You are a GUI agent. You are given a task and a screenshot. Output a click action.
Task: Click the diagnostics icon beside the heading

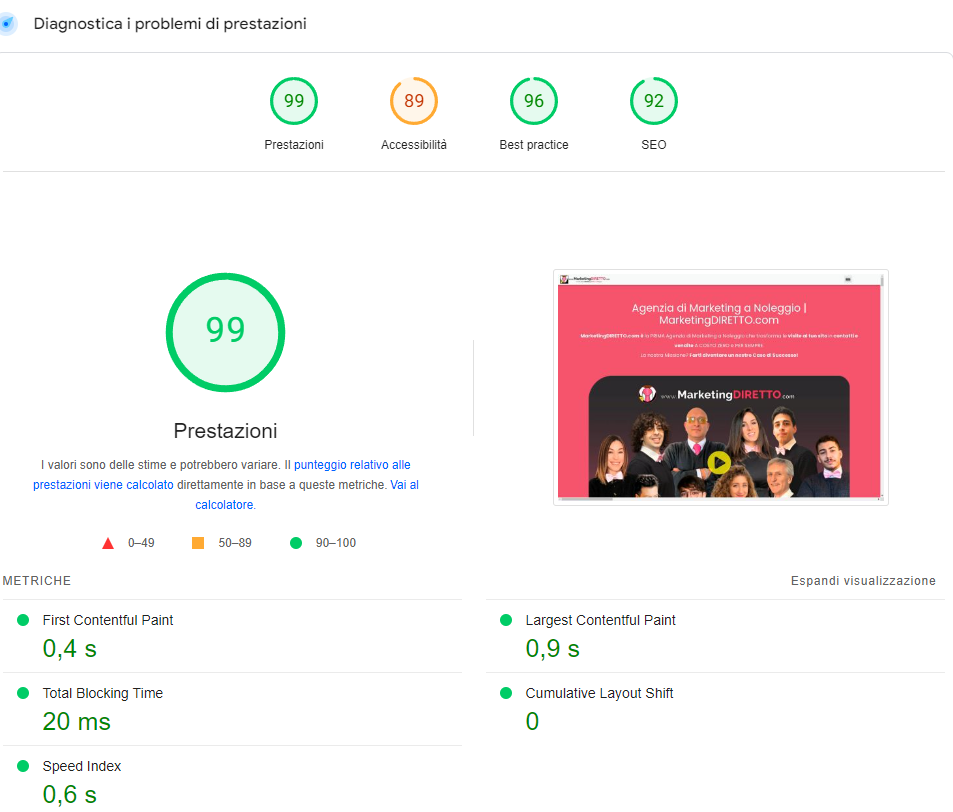coord(7,24)
